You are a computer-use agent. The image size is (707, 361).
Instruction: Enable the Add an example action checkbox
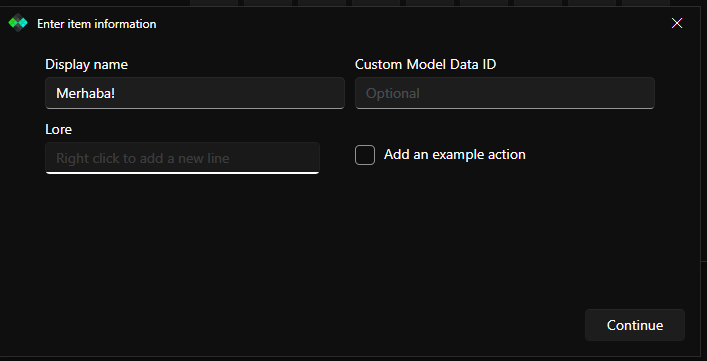coord(365,155)
